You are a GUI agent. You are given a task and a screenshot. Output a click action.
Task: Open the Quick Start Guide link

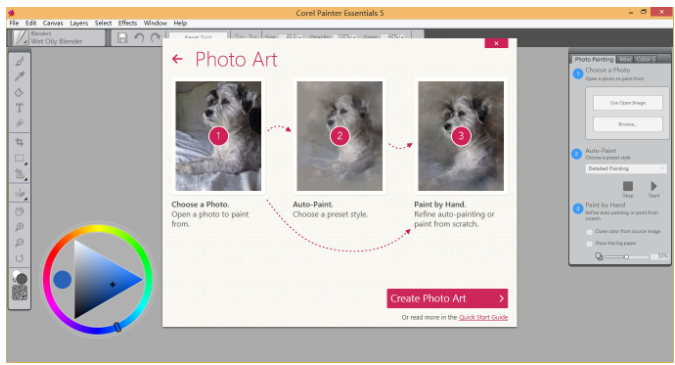(483, 318)
